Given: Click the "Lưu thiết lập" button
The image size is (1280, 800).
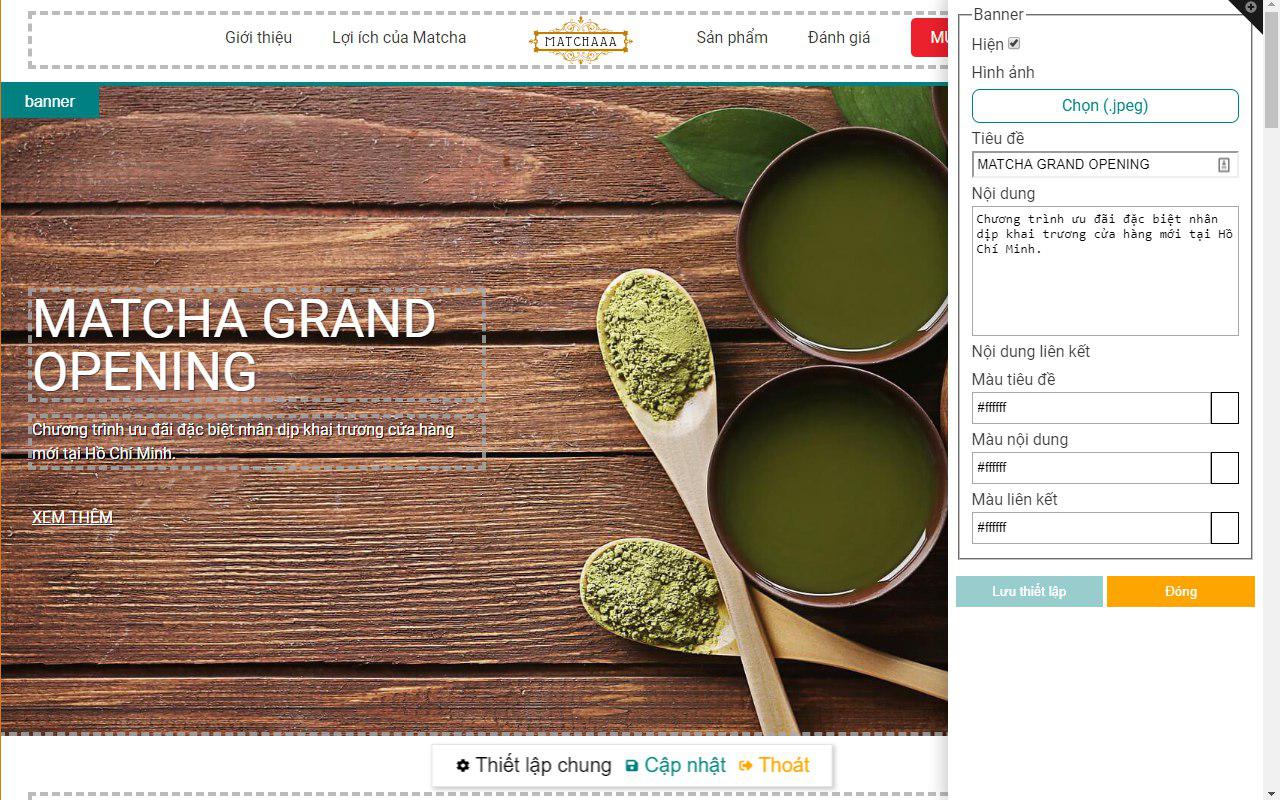Looking at the screenshot, I should (x=1029, y=591).
